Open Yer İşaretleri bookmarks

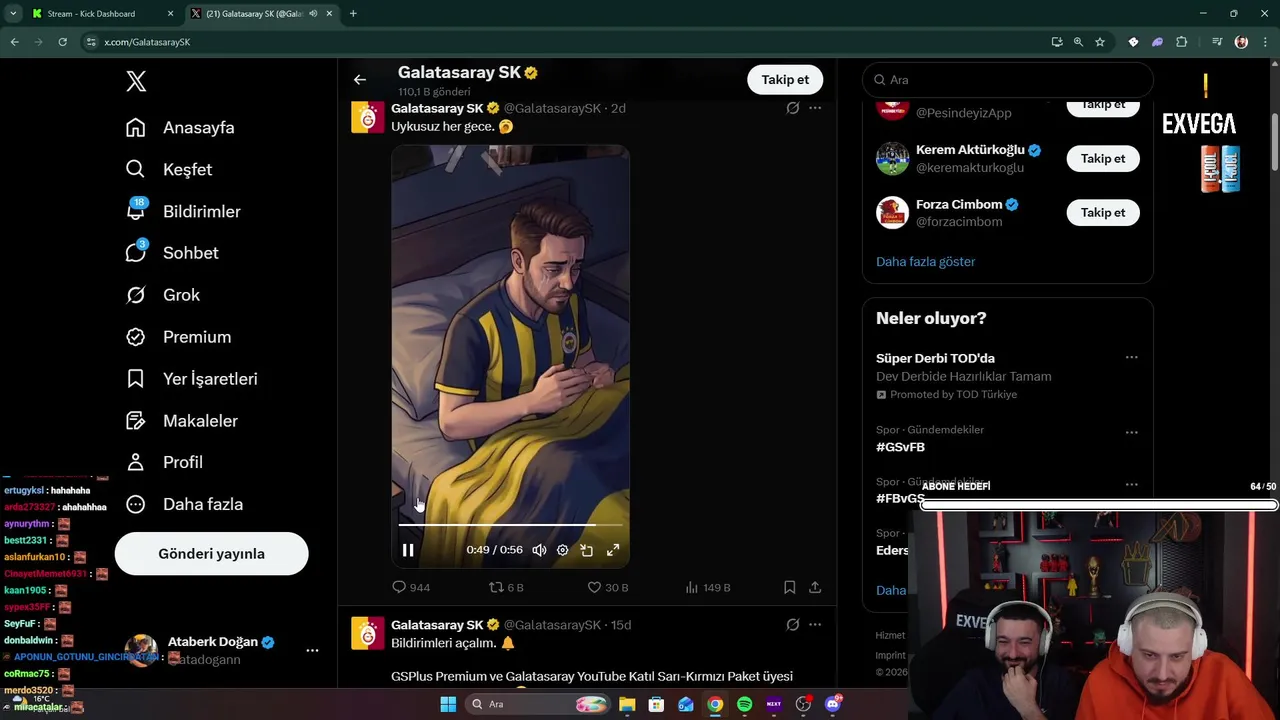[192, 379]
